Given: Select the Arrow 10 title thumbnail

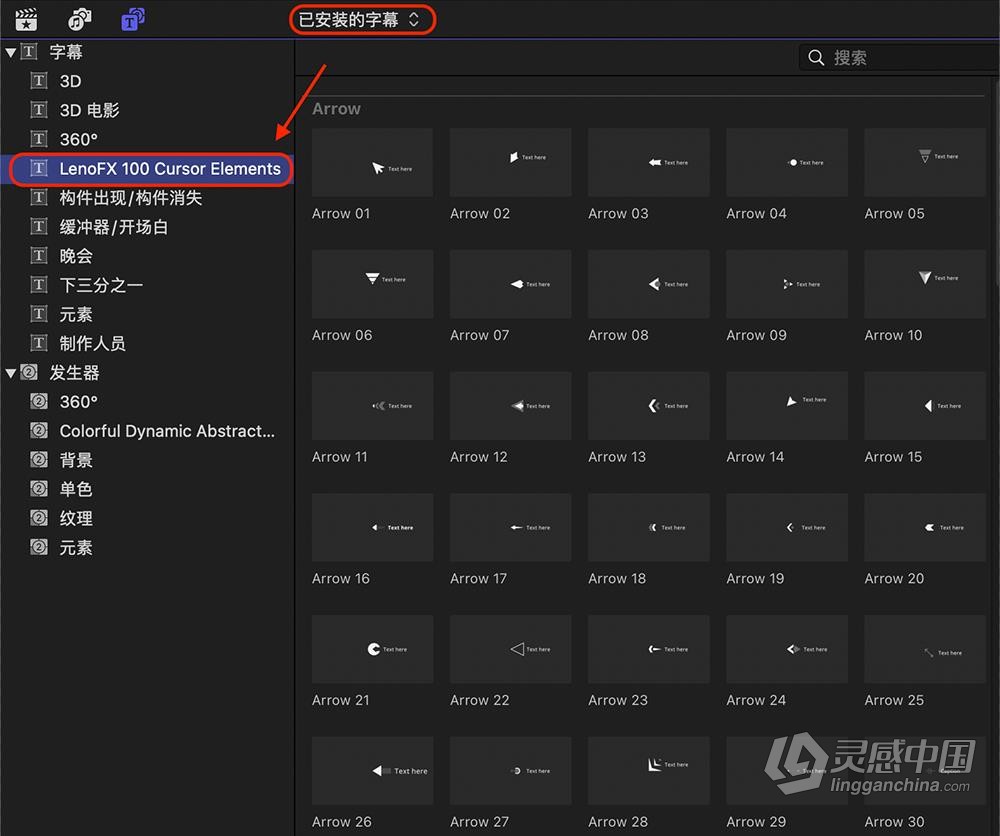Looking at the screenshot, I should (925, 284).
